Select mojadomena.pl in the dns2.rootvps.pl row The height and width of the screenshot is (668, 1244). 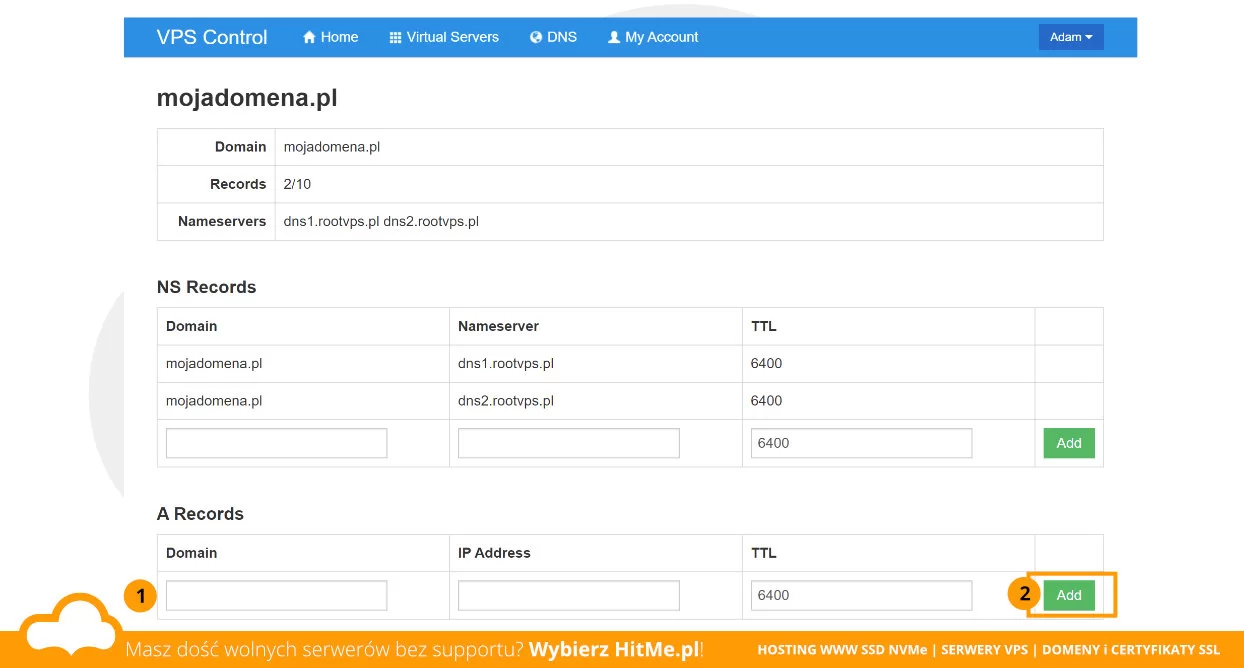214,400
